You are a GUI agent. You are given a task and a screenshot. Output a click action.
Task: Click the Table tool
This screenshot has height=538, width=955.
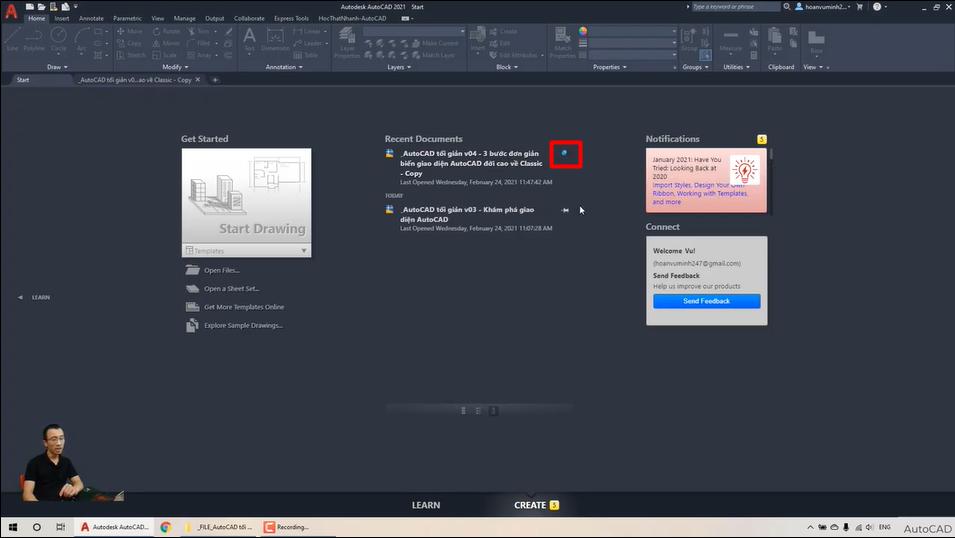pos(306,55)
